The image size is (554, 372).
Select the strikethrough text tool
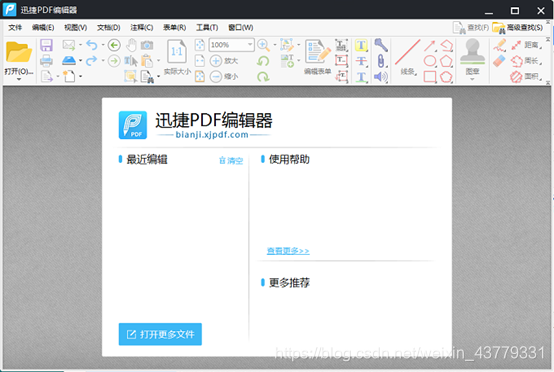pyautogui.click(x=361, y=61)
